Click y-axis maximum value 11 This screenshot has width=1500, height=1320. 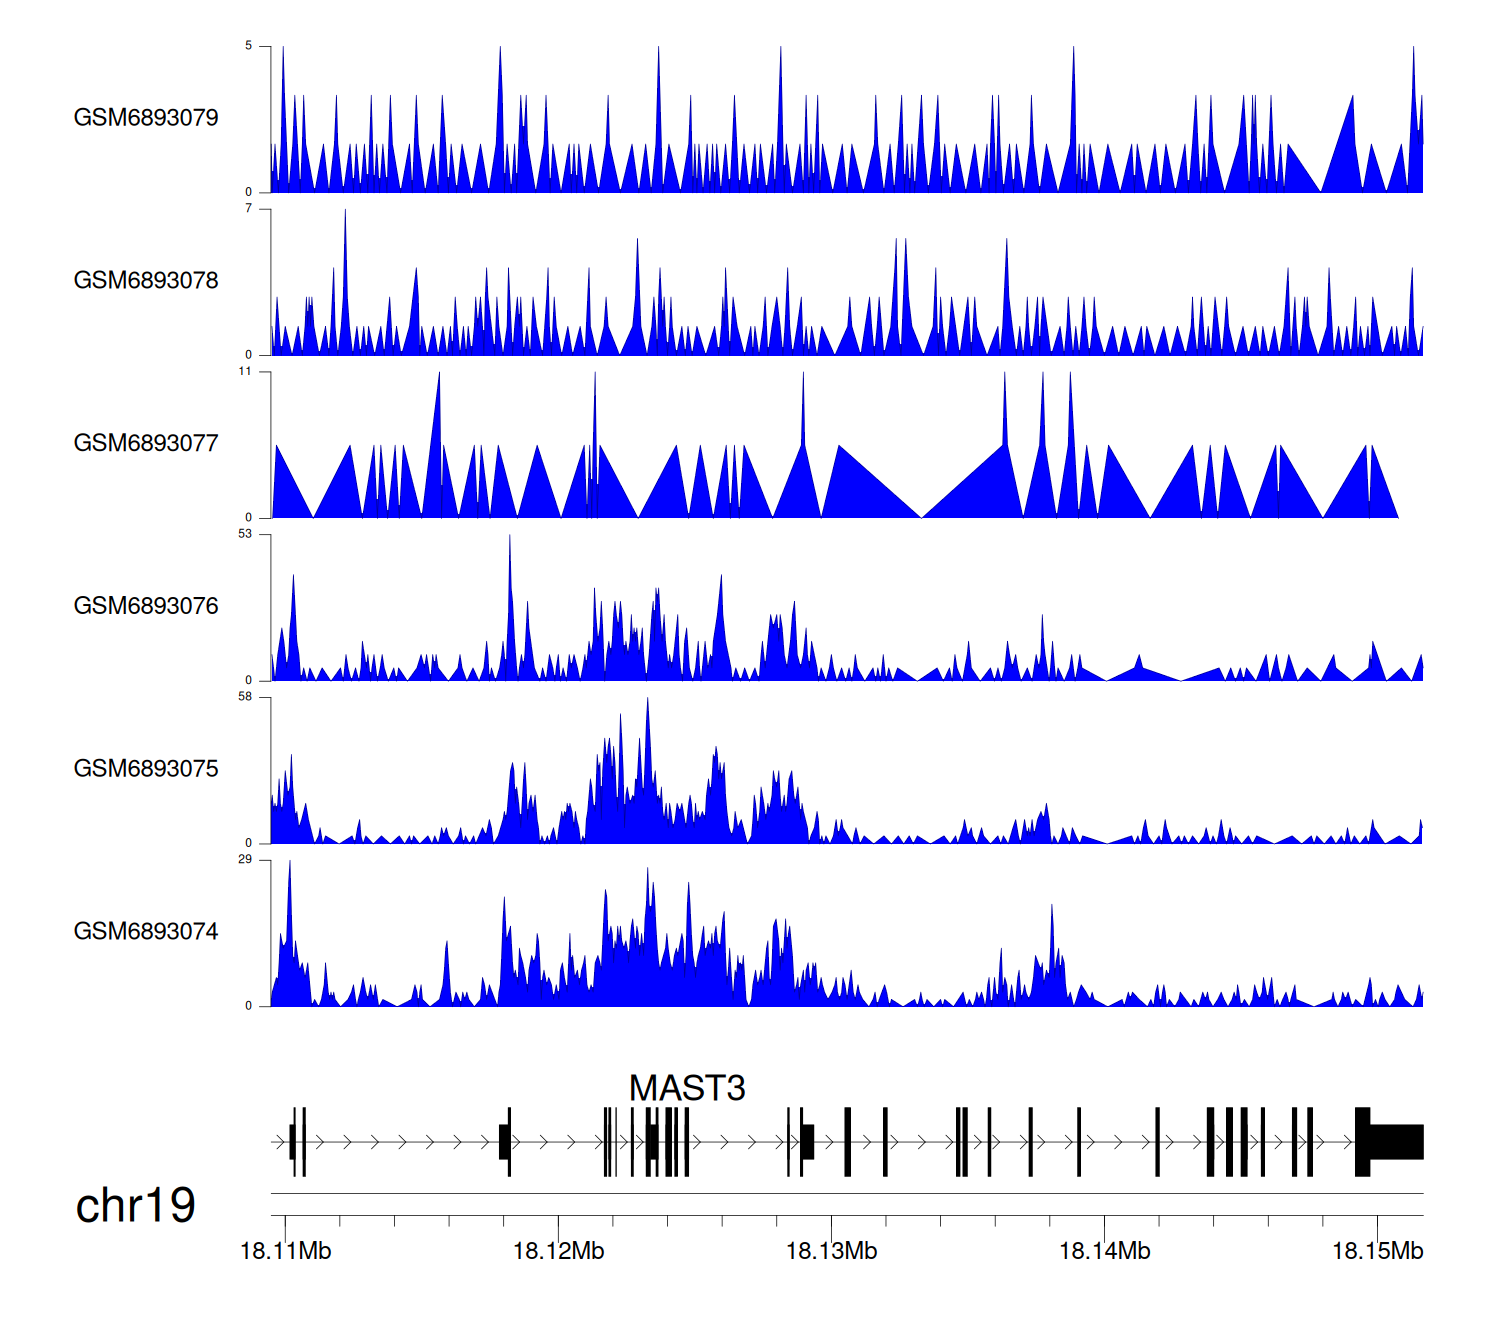pos(245,371)
